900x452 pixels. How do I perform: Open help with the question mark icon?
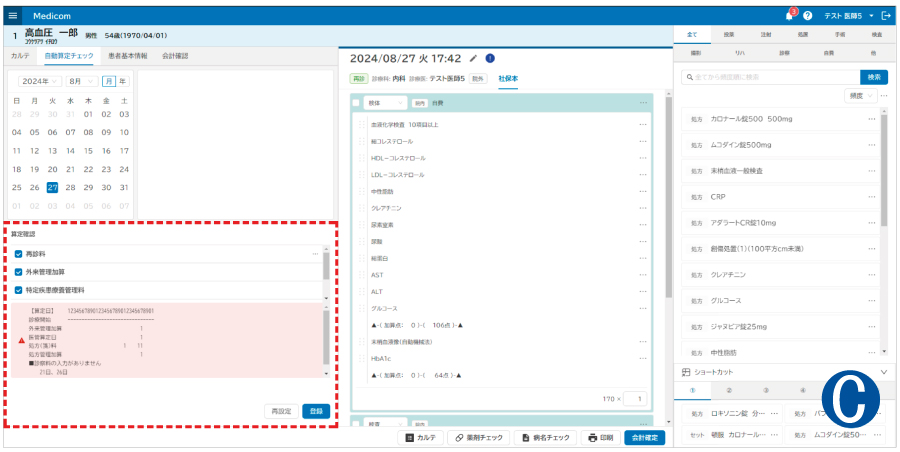click(807, 16)
